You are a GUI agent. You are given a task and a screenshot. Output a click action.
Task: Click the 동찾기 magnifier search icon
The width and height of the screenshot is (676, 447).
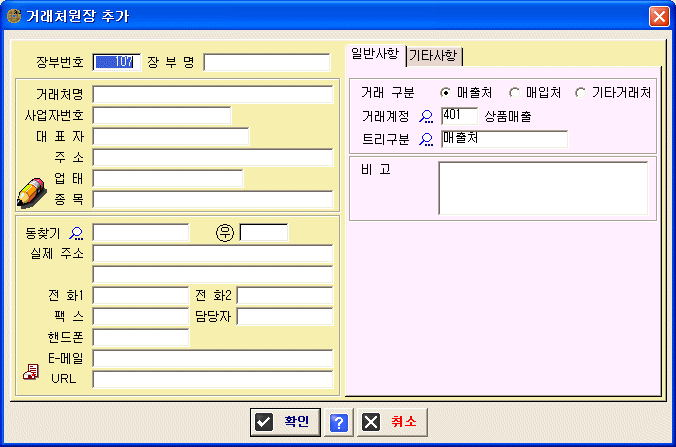pyautogui.click(x=76, y=233)
